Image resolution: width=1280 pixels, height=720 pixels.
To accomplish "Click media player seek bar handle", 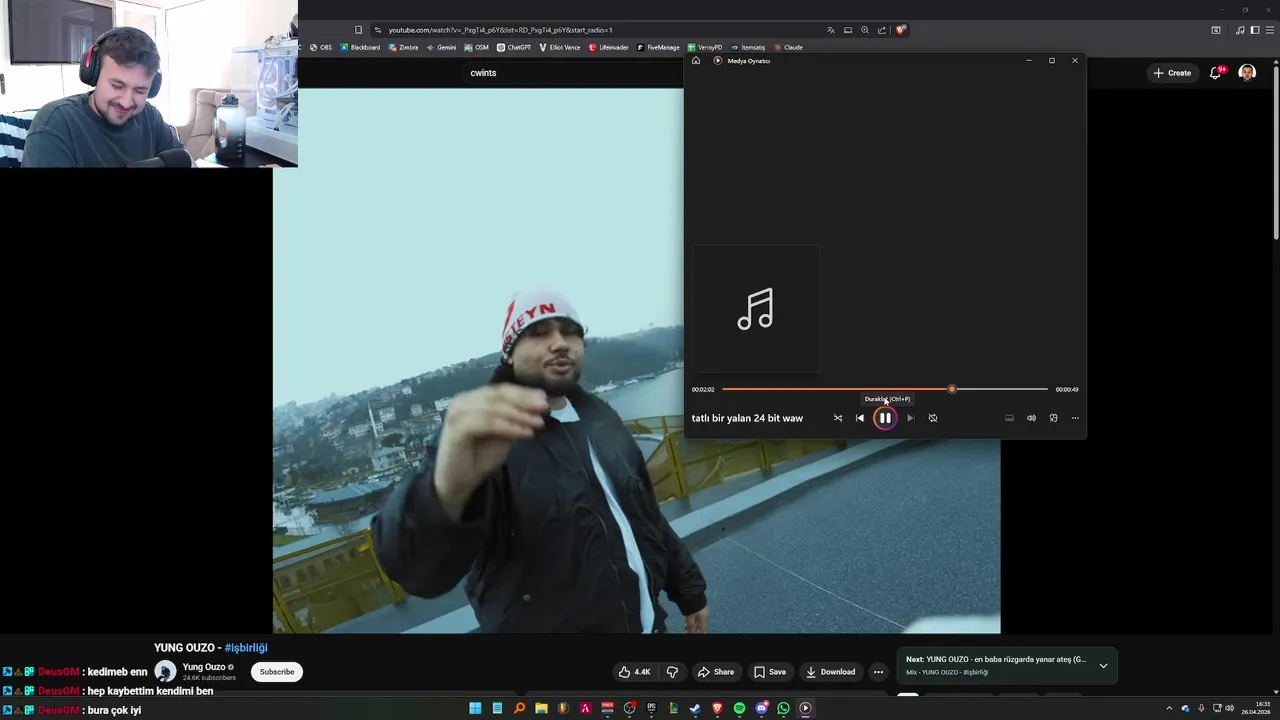I will (952, 389).
